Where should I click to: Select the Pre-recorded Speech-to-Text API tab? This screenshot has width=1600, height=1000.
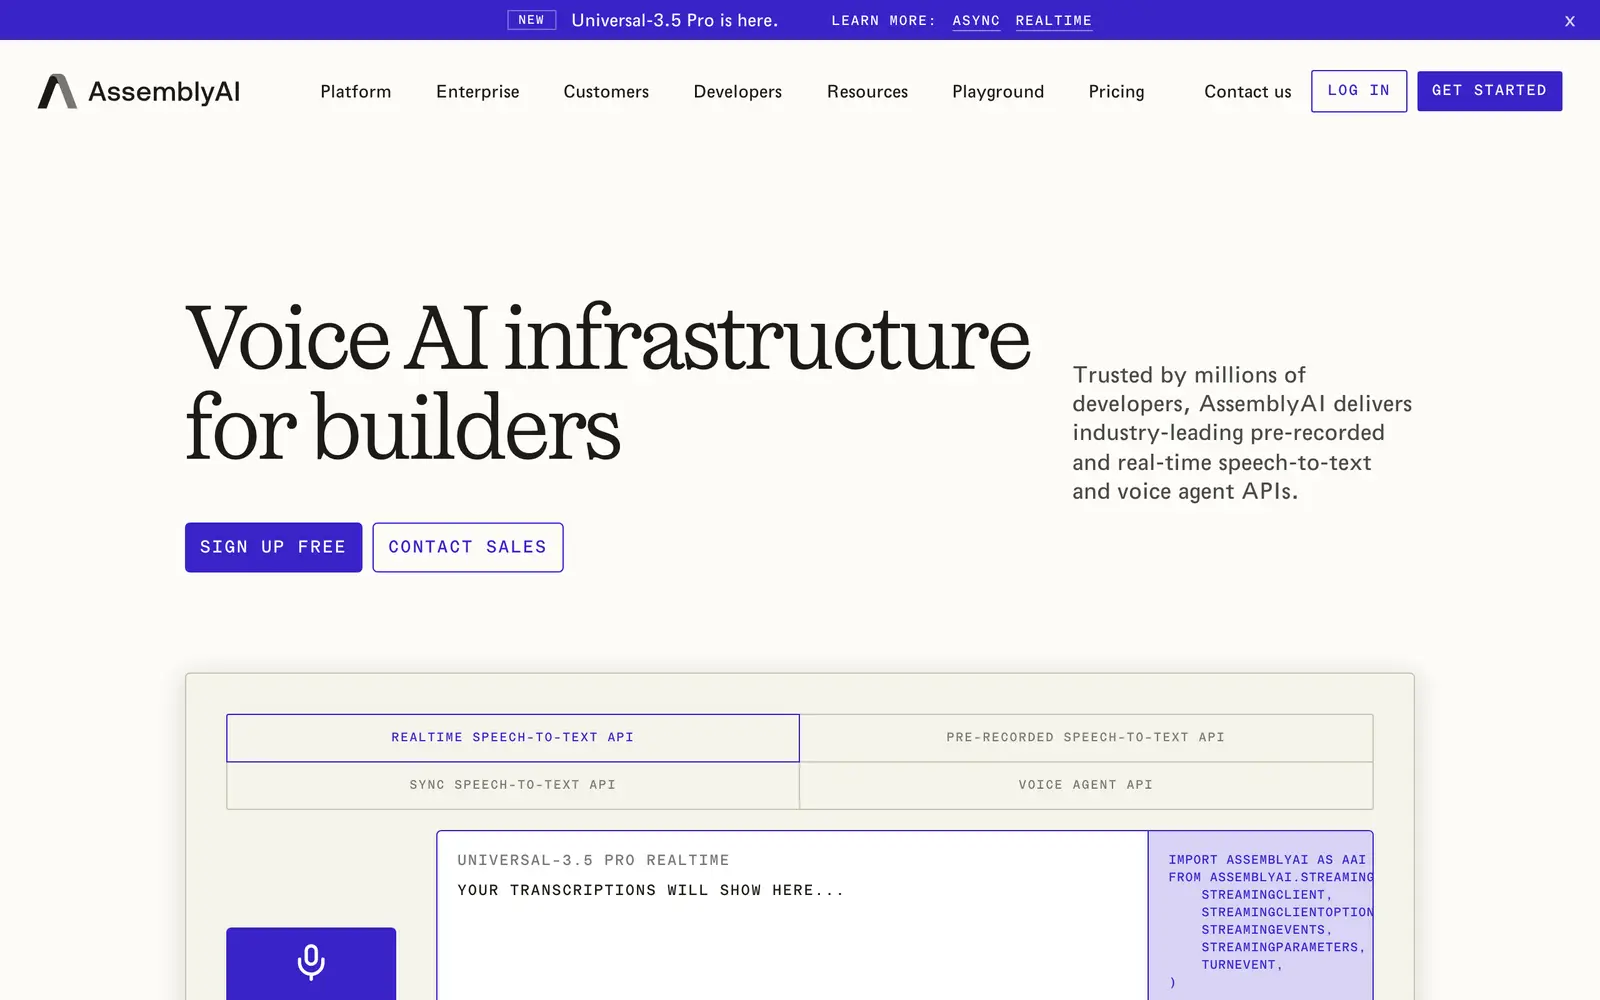(1086, 738)
